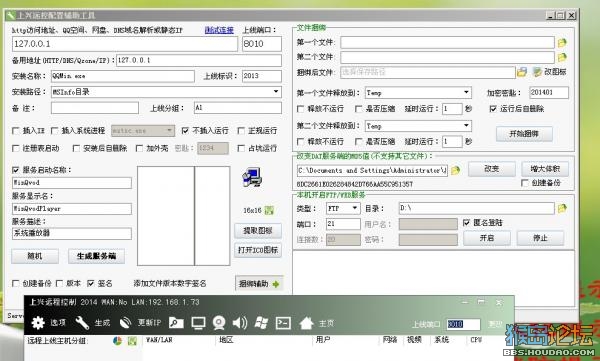Expand 第一个文件释放到 Temp dropdown
600x361 pixels.
tap(466, 92)
